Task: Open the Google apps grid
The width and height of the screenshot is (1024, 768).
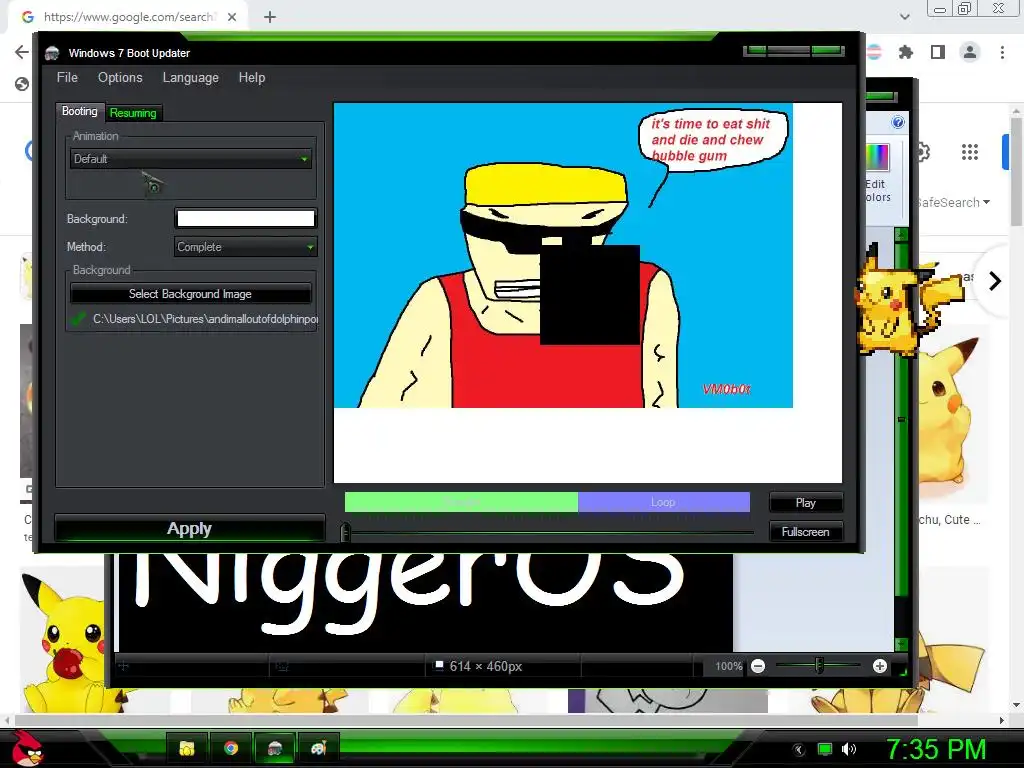Action: 970,152
